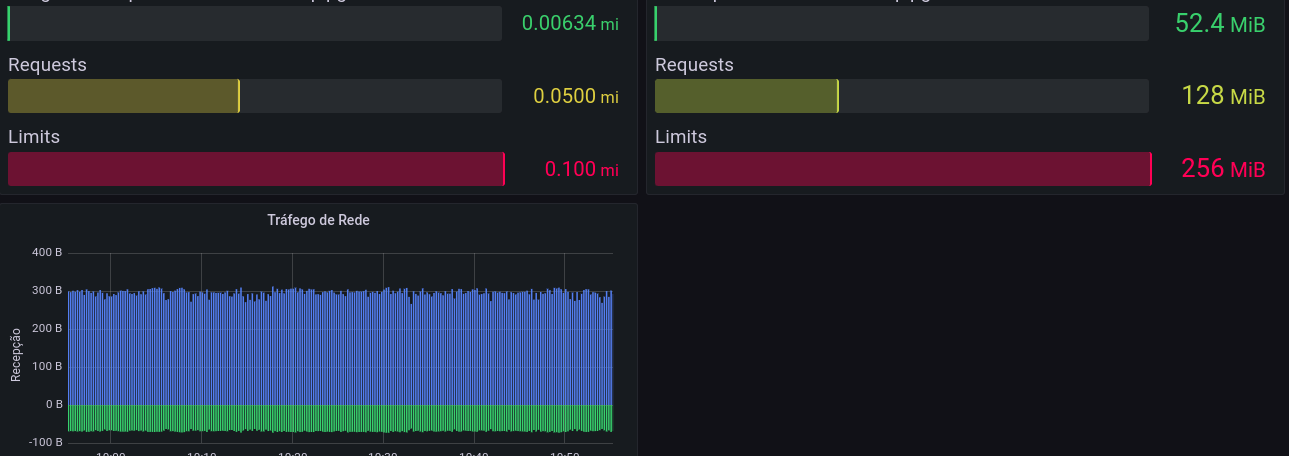Click the Limits label above the 0.100 mi bar

(x=34, y=137)
